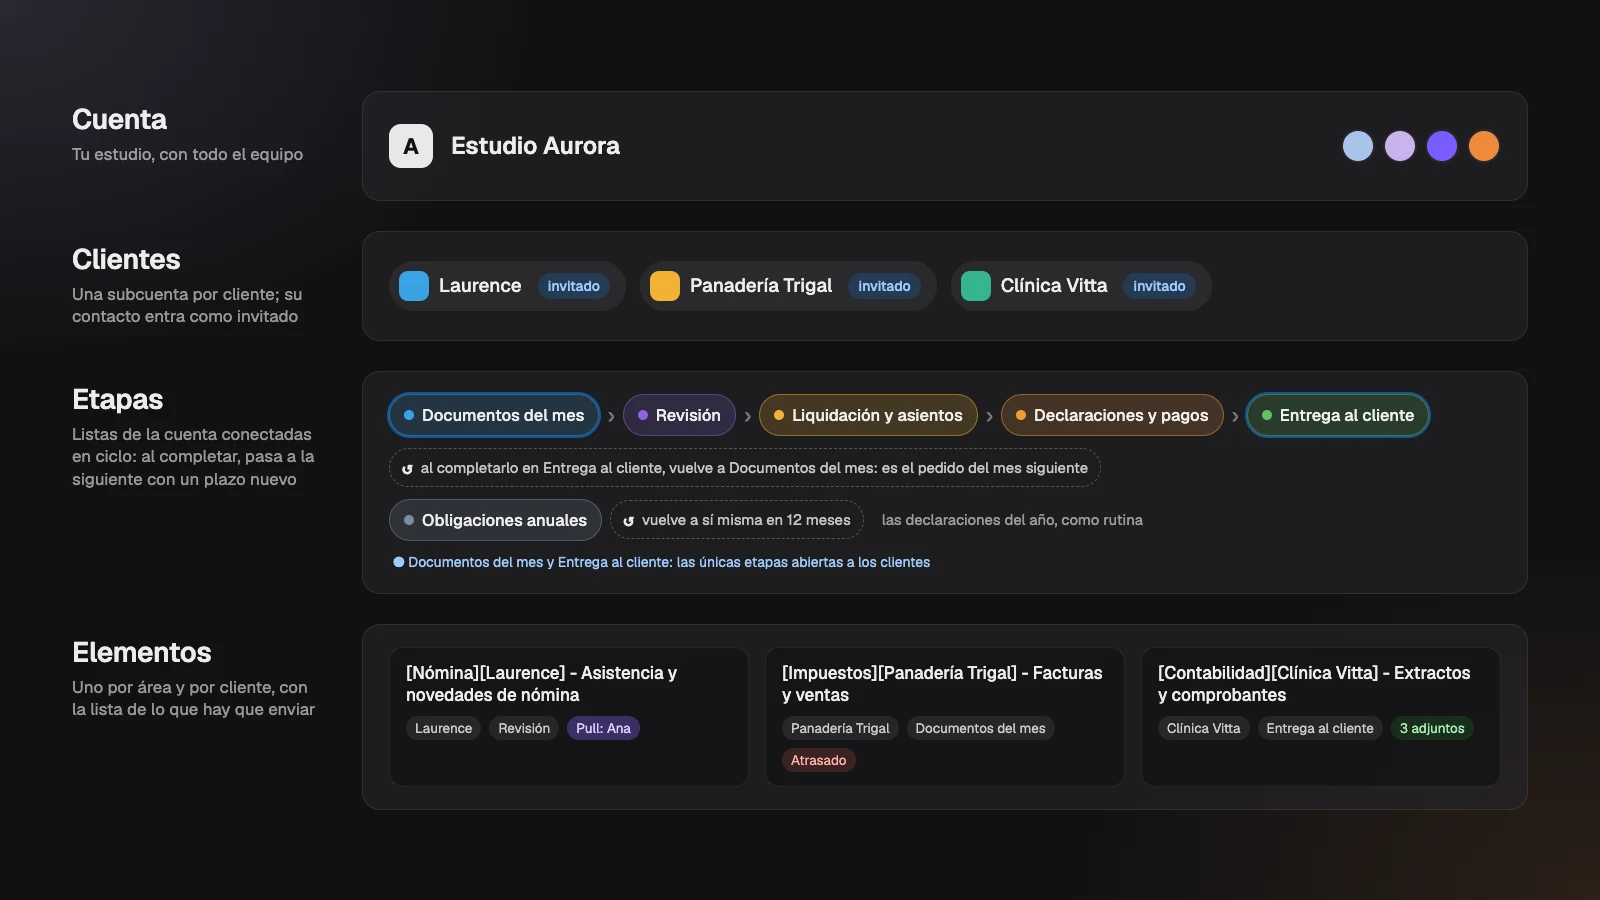
Task: Open the Obligaciones anuales list pill
Action: (495, 520)
